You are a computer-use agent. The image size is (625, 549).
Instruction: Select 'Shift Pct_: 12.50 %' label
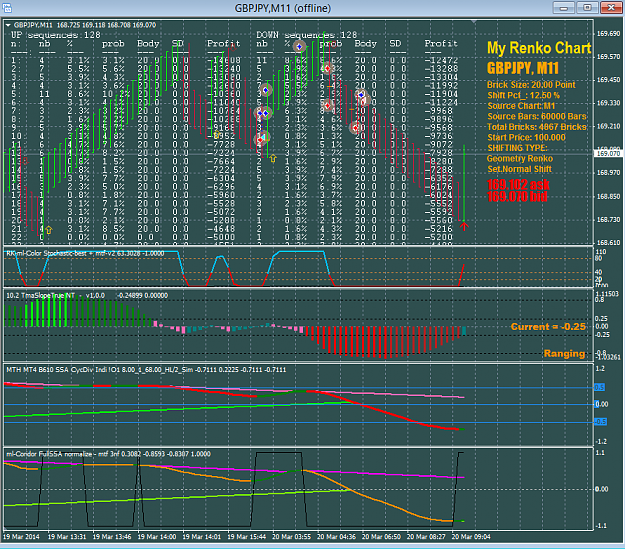click(523, 95)
